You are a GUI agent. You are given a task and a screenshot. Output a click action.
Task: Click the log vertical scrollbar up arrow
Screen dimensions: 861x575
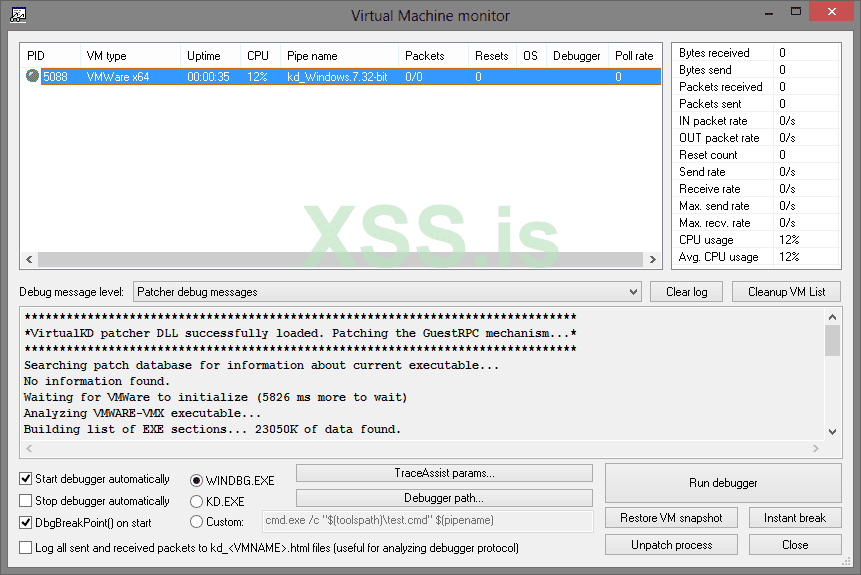point(832,317)
